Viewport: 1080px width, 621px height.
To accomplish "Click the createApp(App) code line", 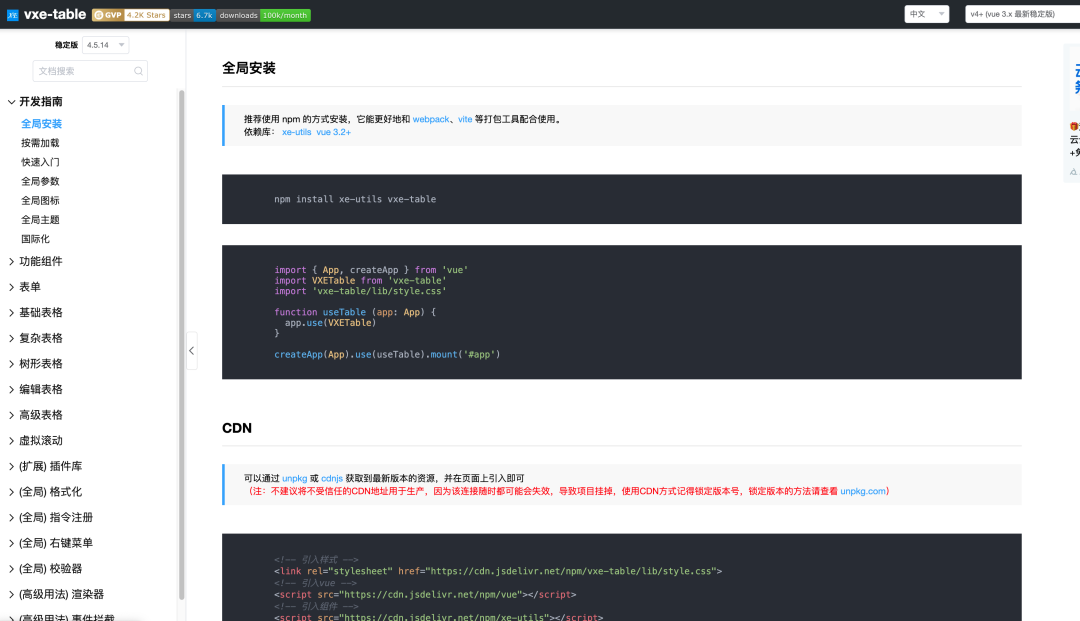I will pyautogui.click(x=387, y=355).
